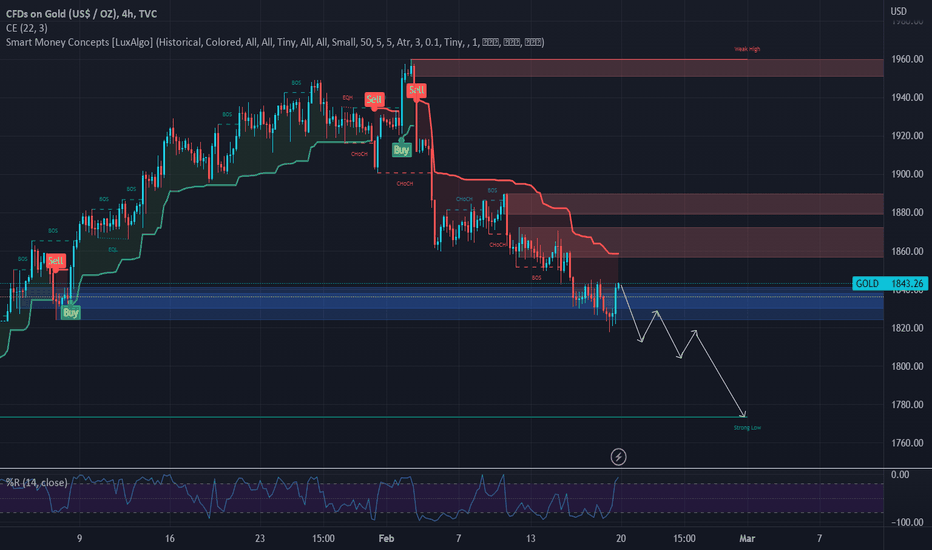Click the Sell signal label at the 1960 peak

[x=416, y=90]
